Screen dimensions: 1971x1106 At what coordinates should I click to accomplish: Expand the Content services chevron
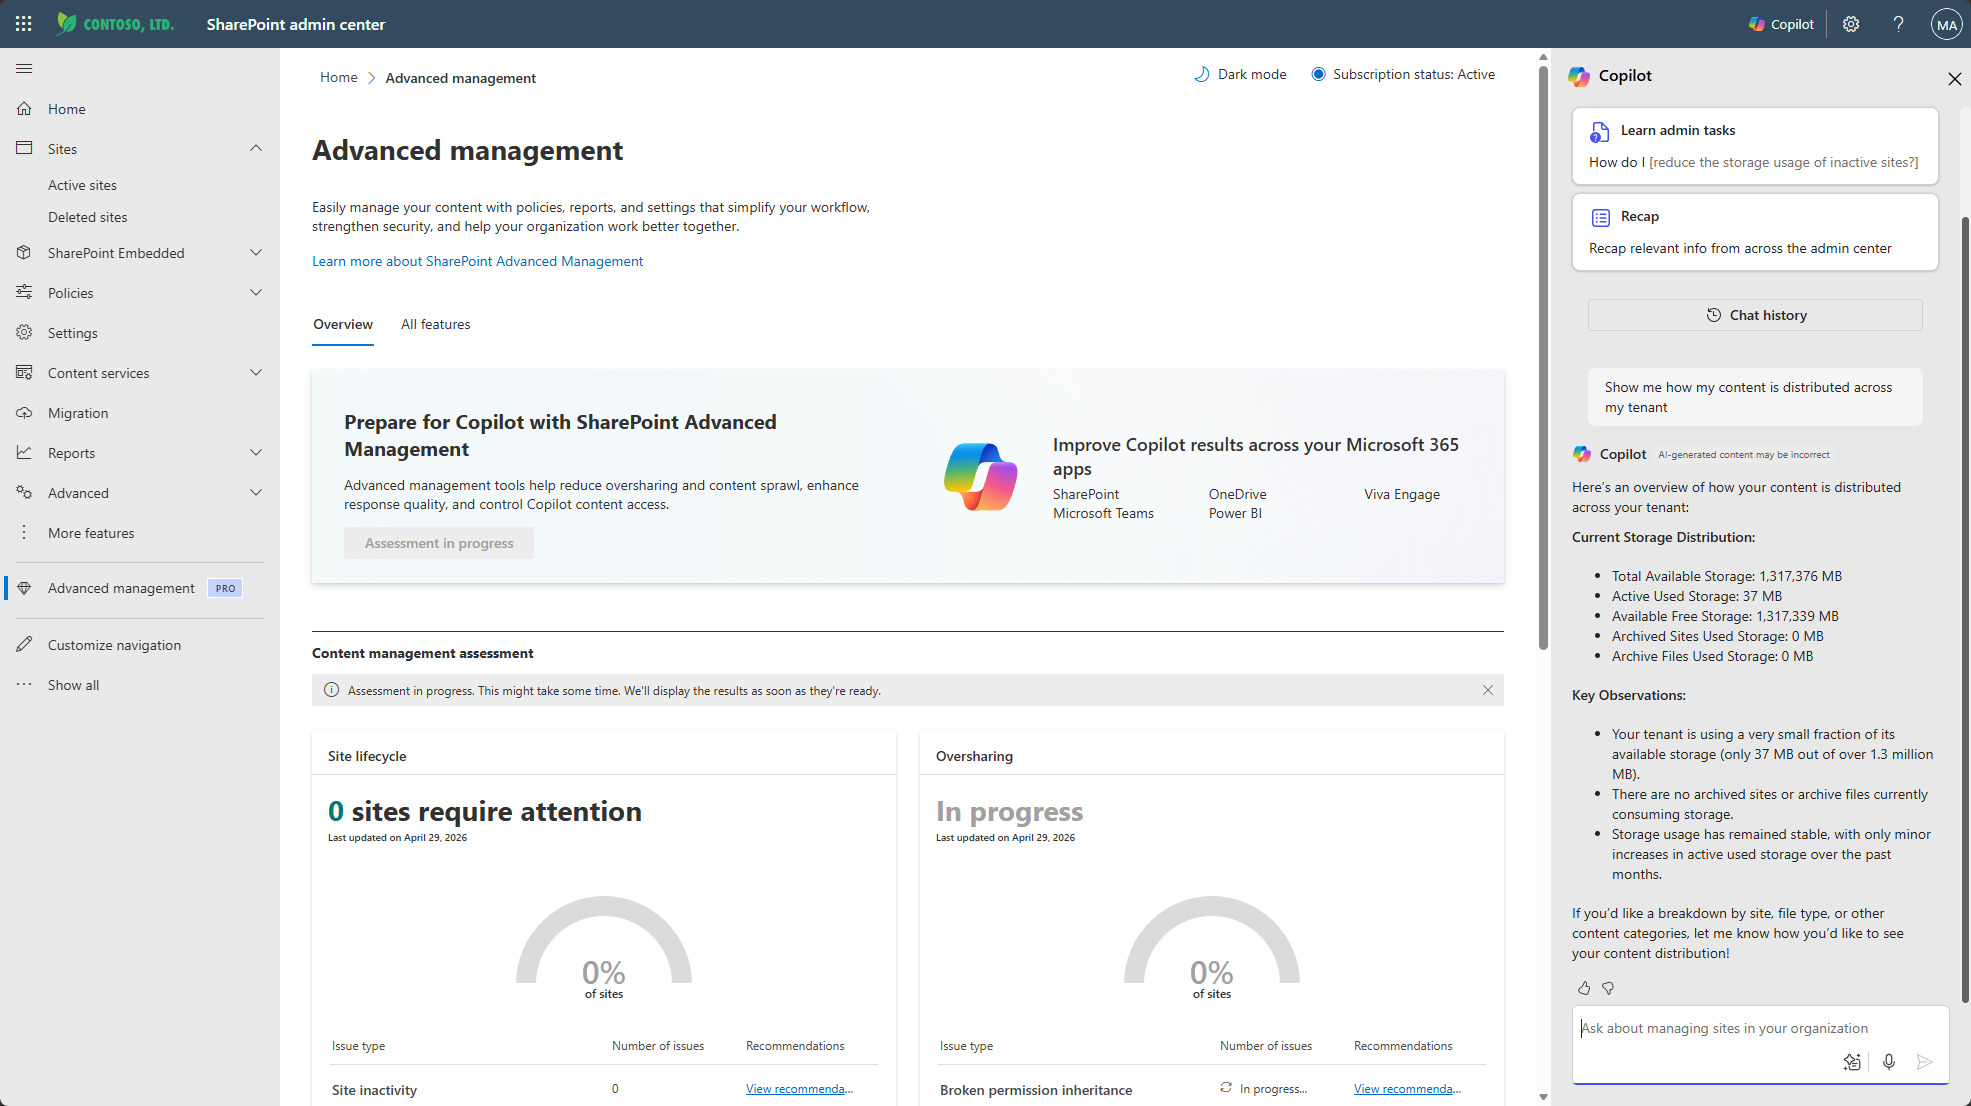click(x=256, y=372)
